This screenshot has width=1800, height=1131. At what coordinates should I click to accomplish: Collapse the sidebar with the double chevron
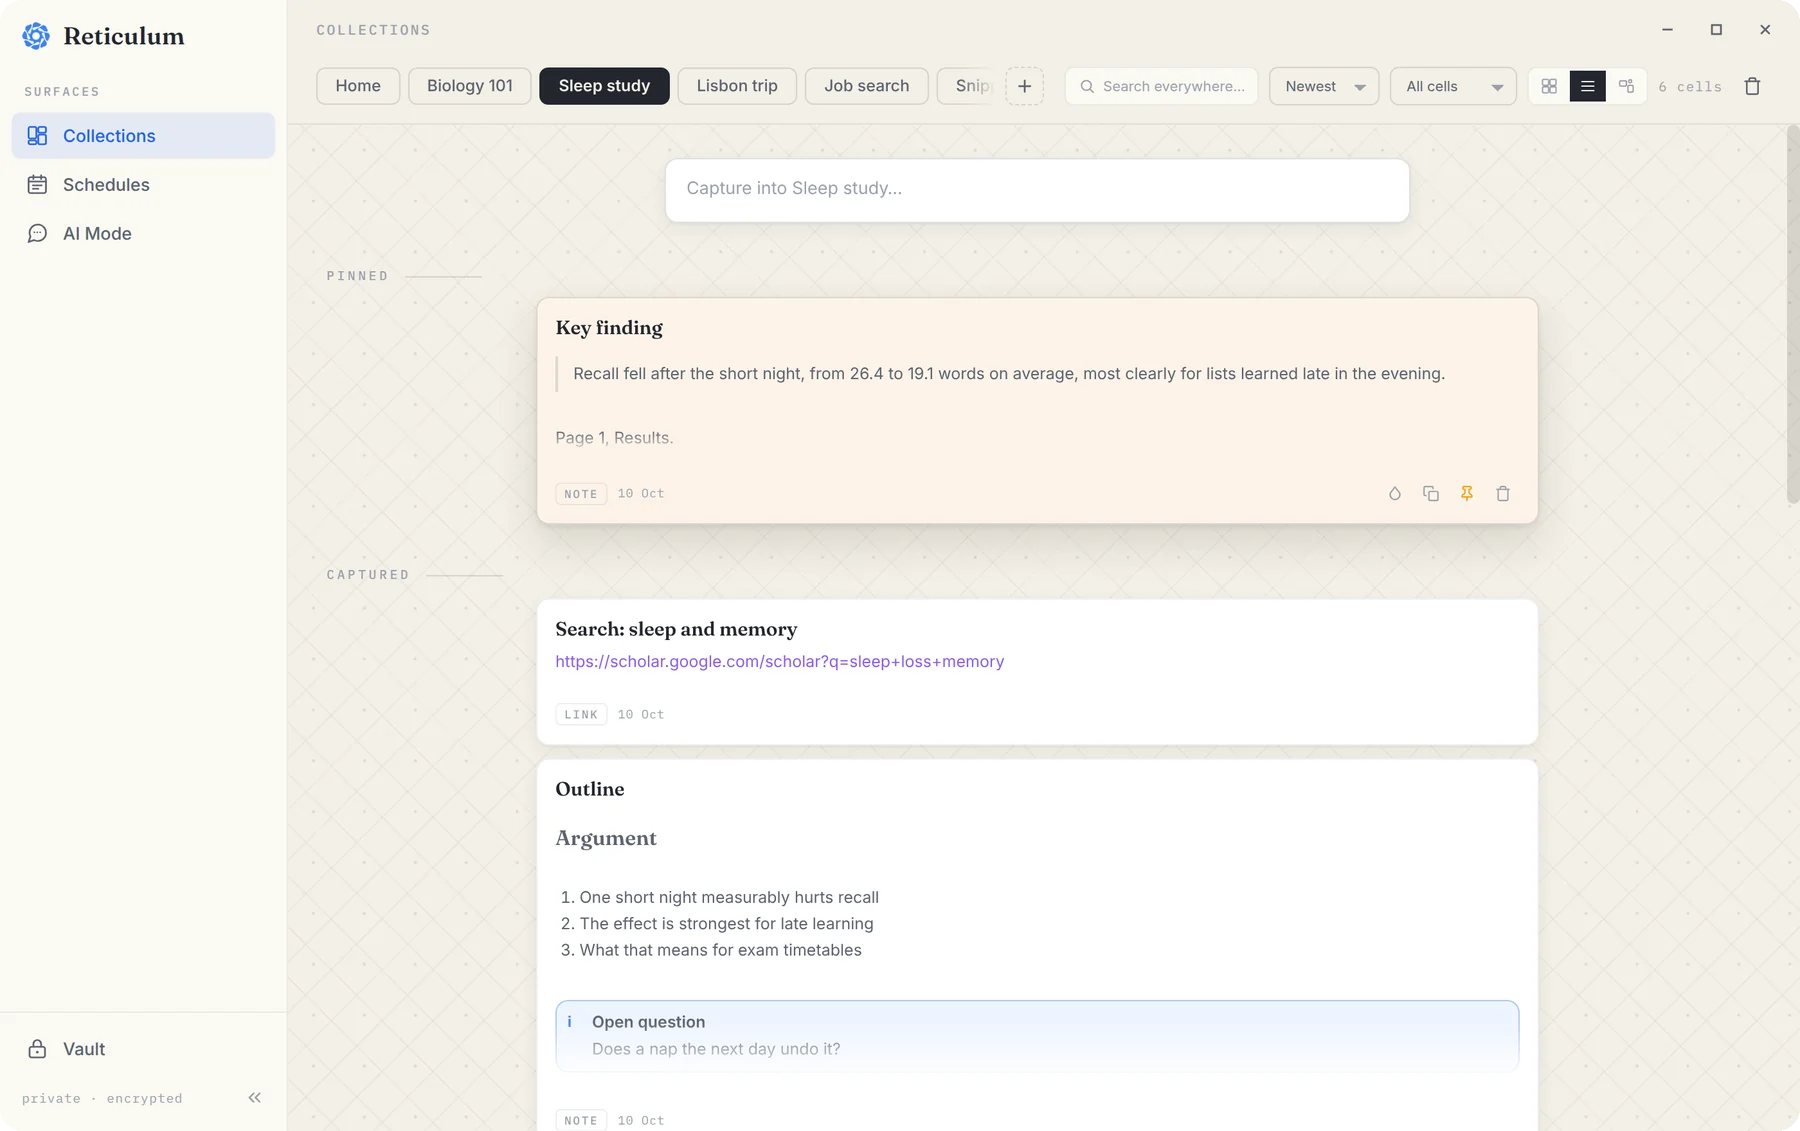pyautogui.click(x=254, y=1098)
